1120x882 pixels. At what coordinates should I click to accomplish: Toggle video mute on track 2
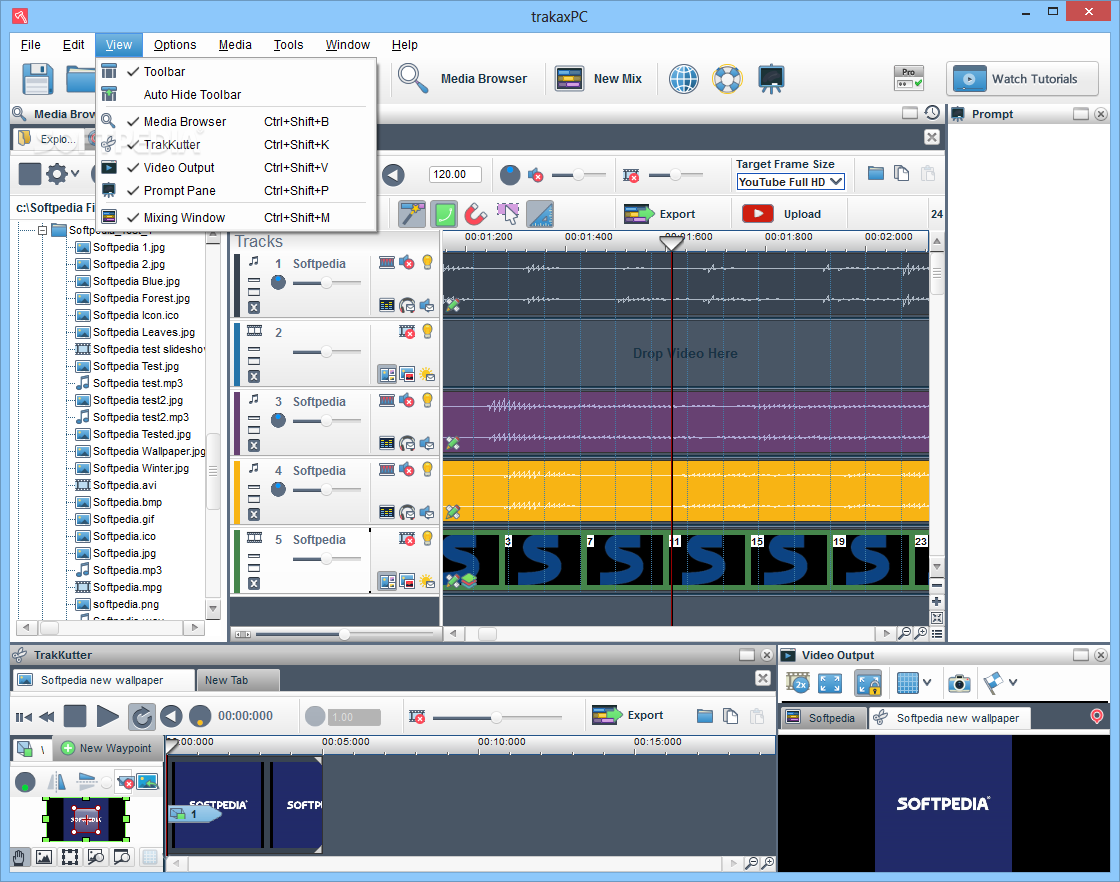(407, 331)
